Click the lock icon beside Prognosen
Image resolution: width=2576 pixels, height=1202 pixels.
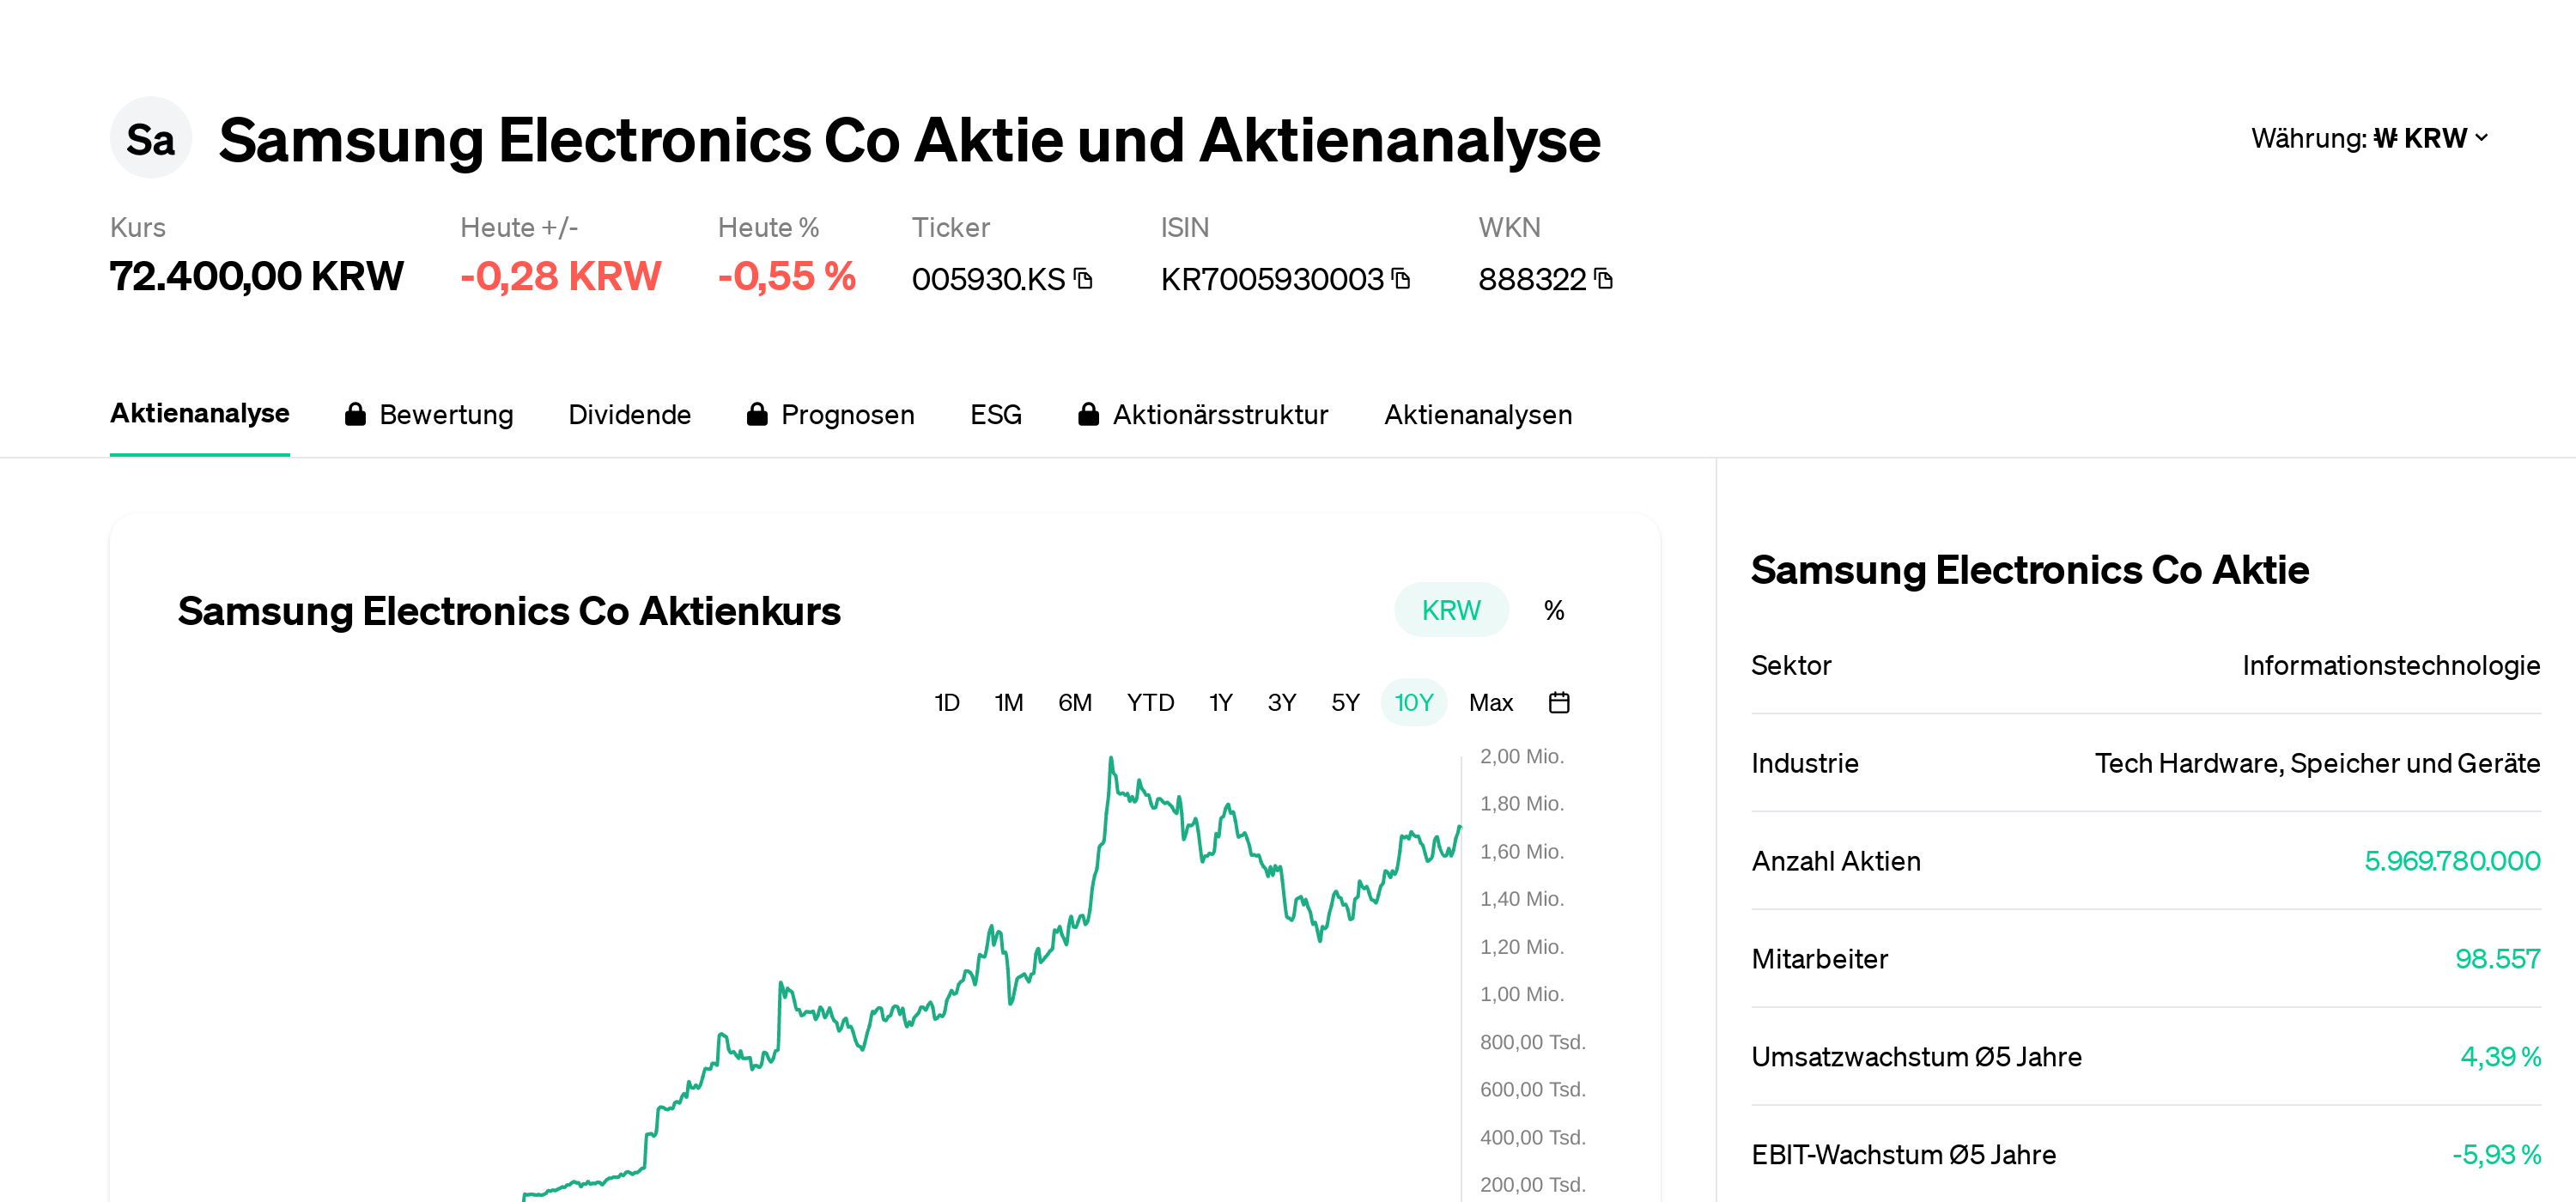tap(757, 413)
